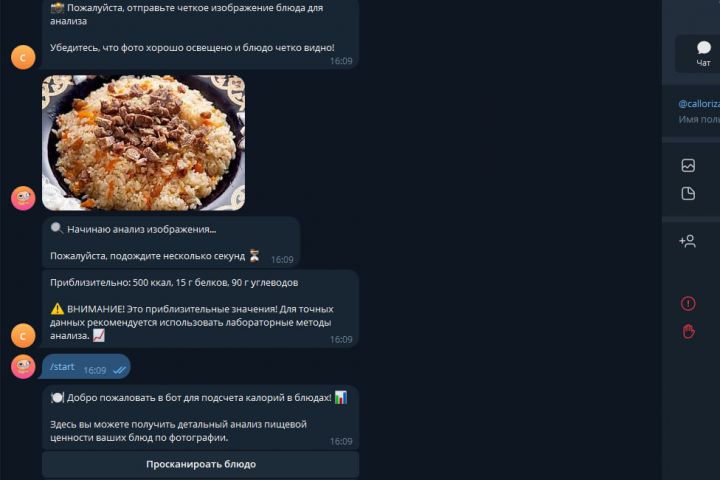Click the media gallery icon in sidebar
This screenshot has width=720, height=480.
click(x=688, y=165)
